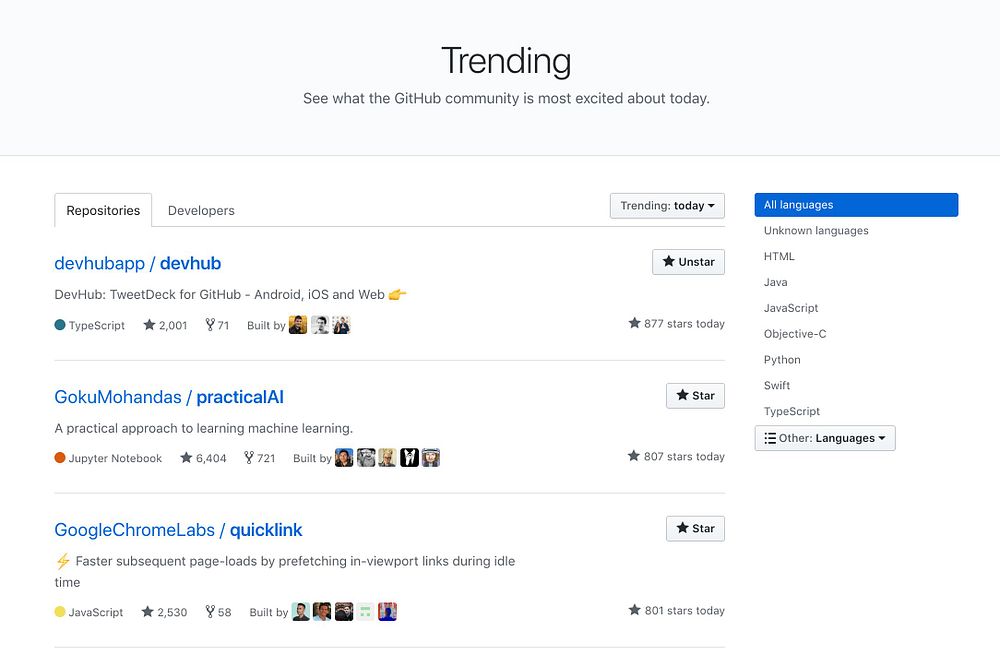Select All languages filter
Viewport: 1000px width, 667px height.
[856, 205]
